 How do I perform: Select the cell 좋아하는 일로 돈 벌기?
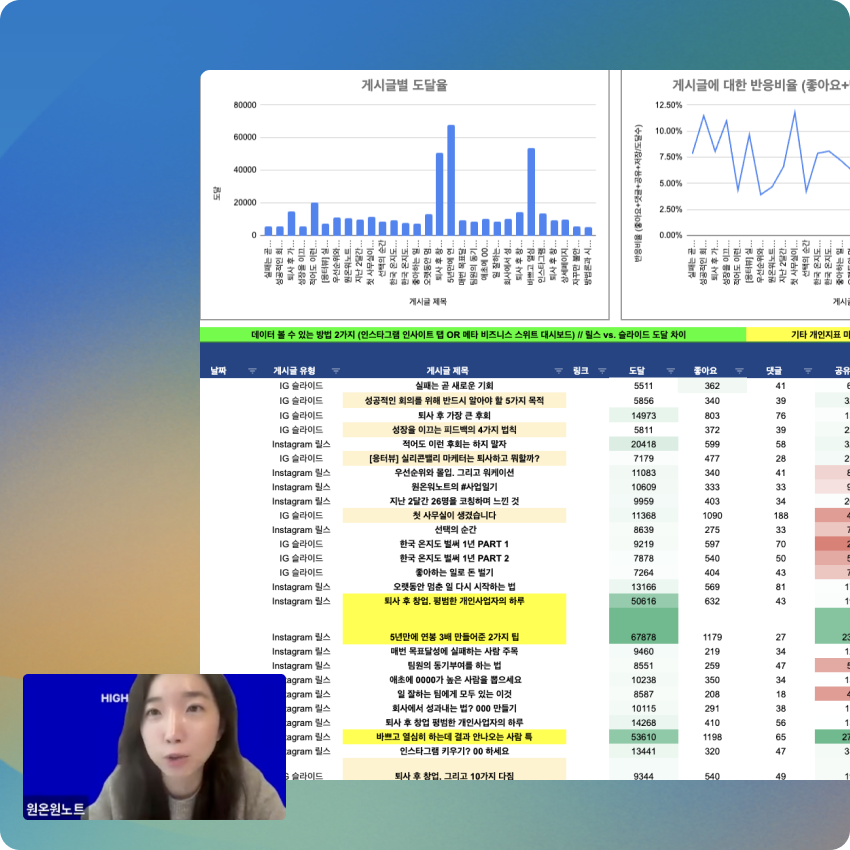[x=454, y=572]
